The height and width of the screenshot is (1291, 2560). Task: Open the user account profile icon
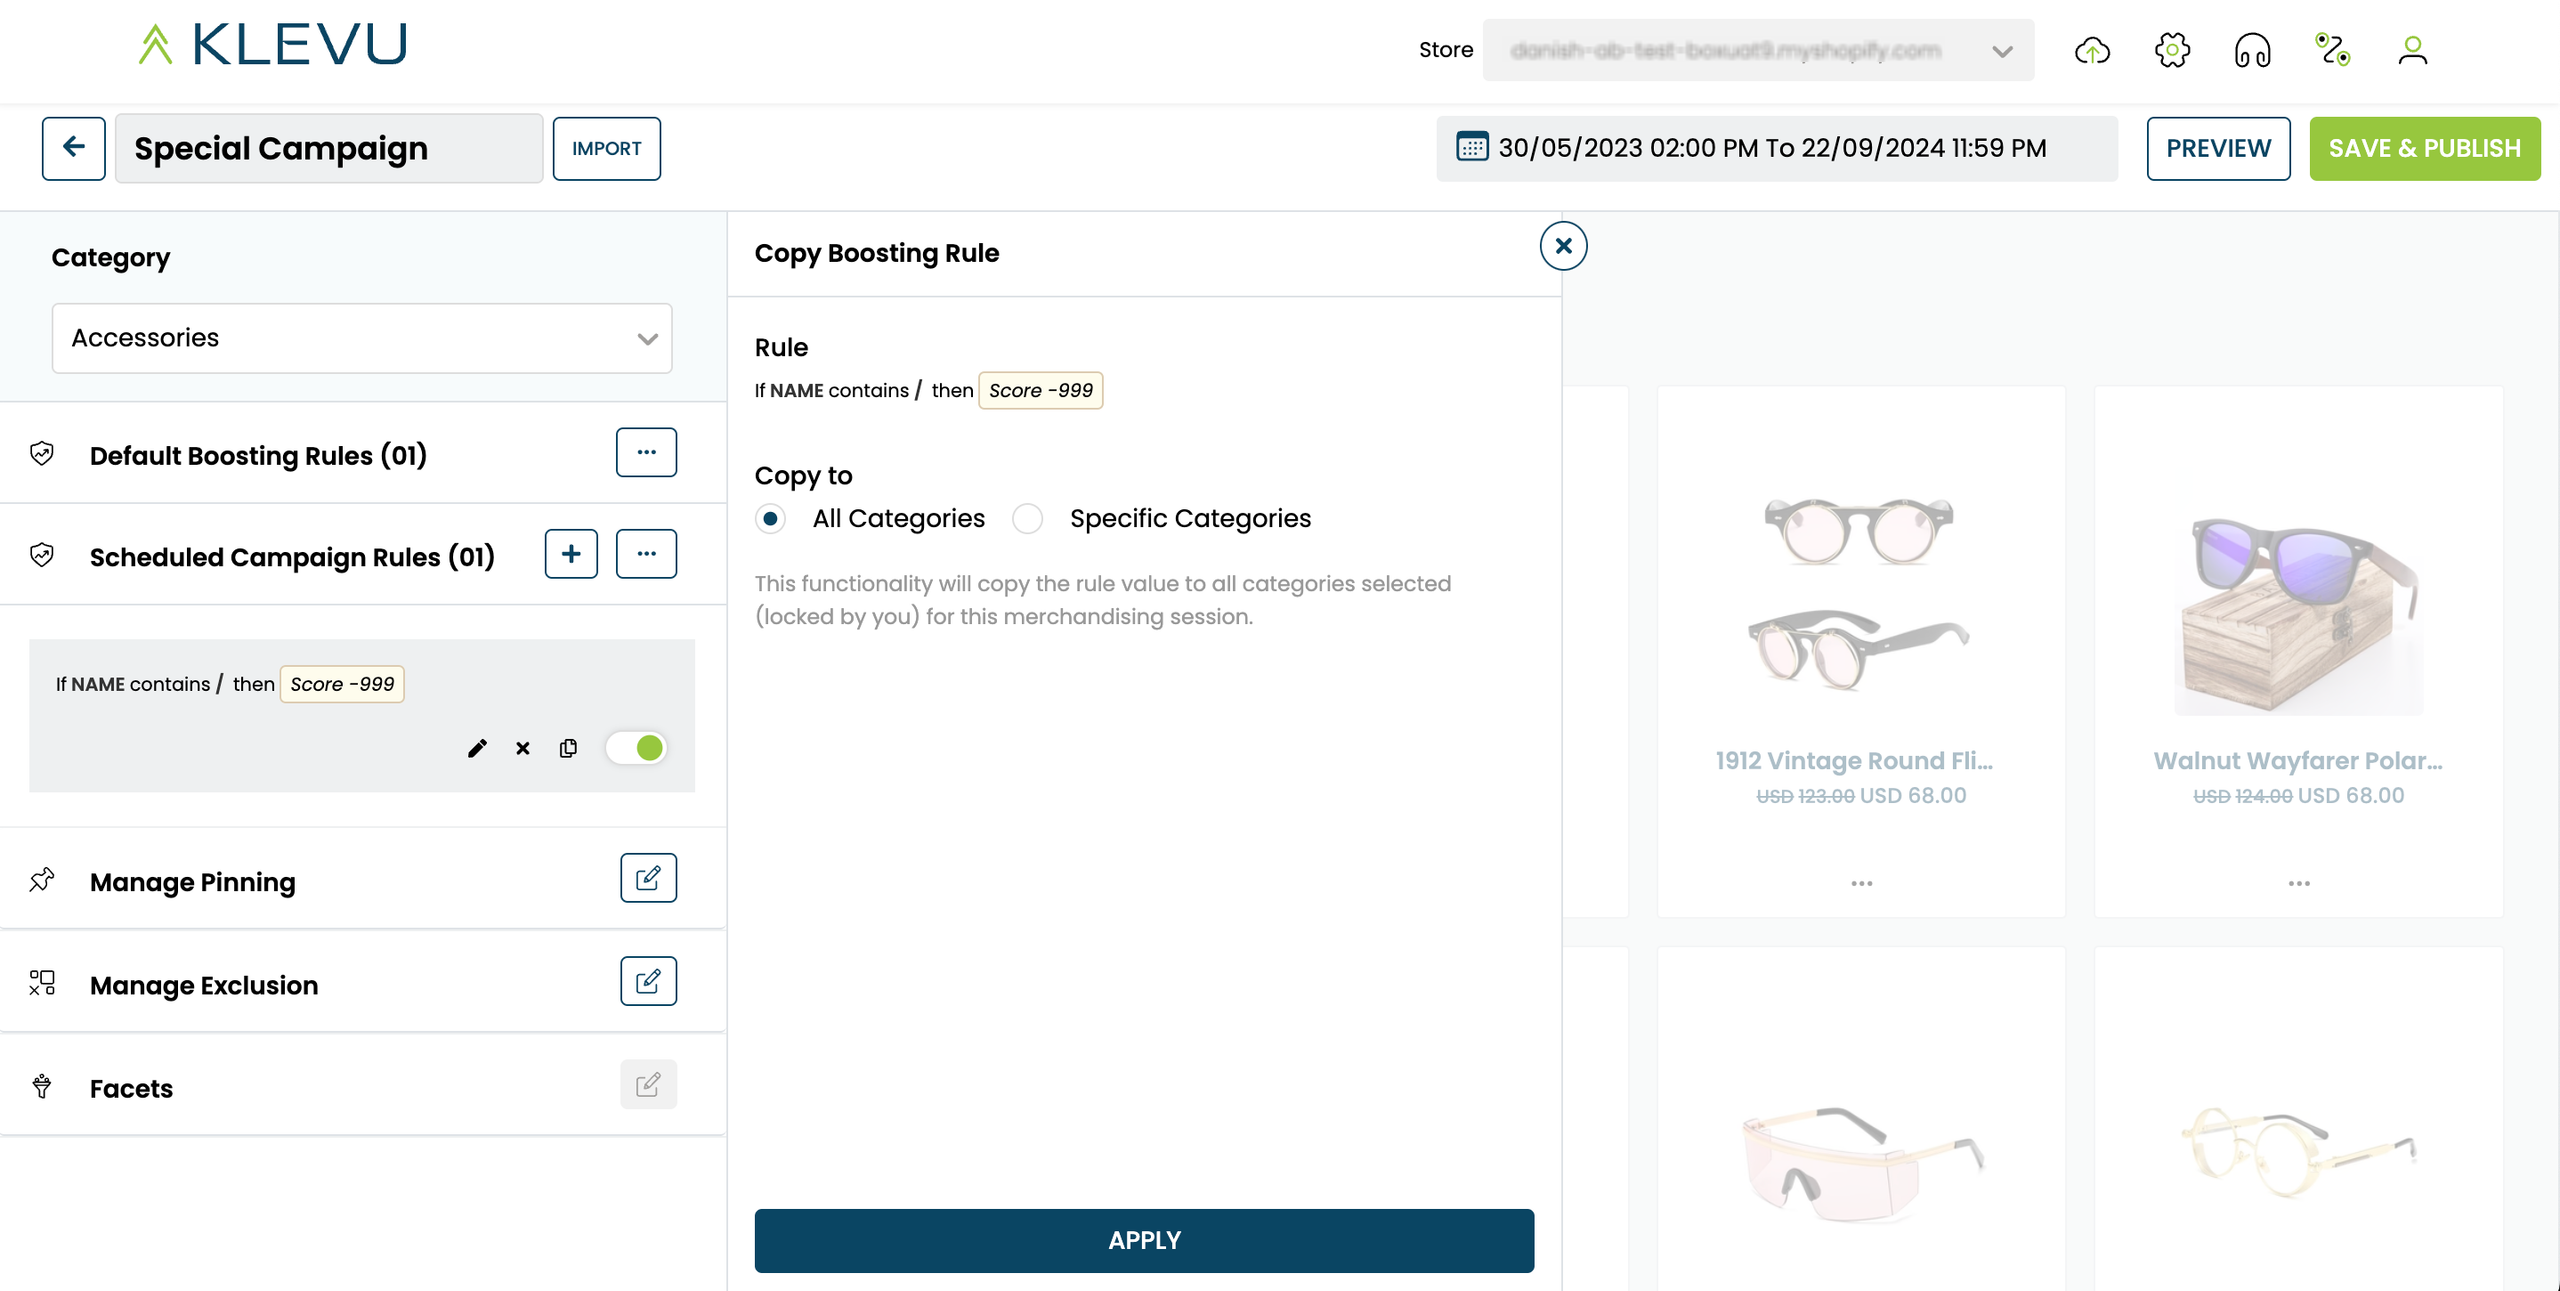[2412, 50]
